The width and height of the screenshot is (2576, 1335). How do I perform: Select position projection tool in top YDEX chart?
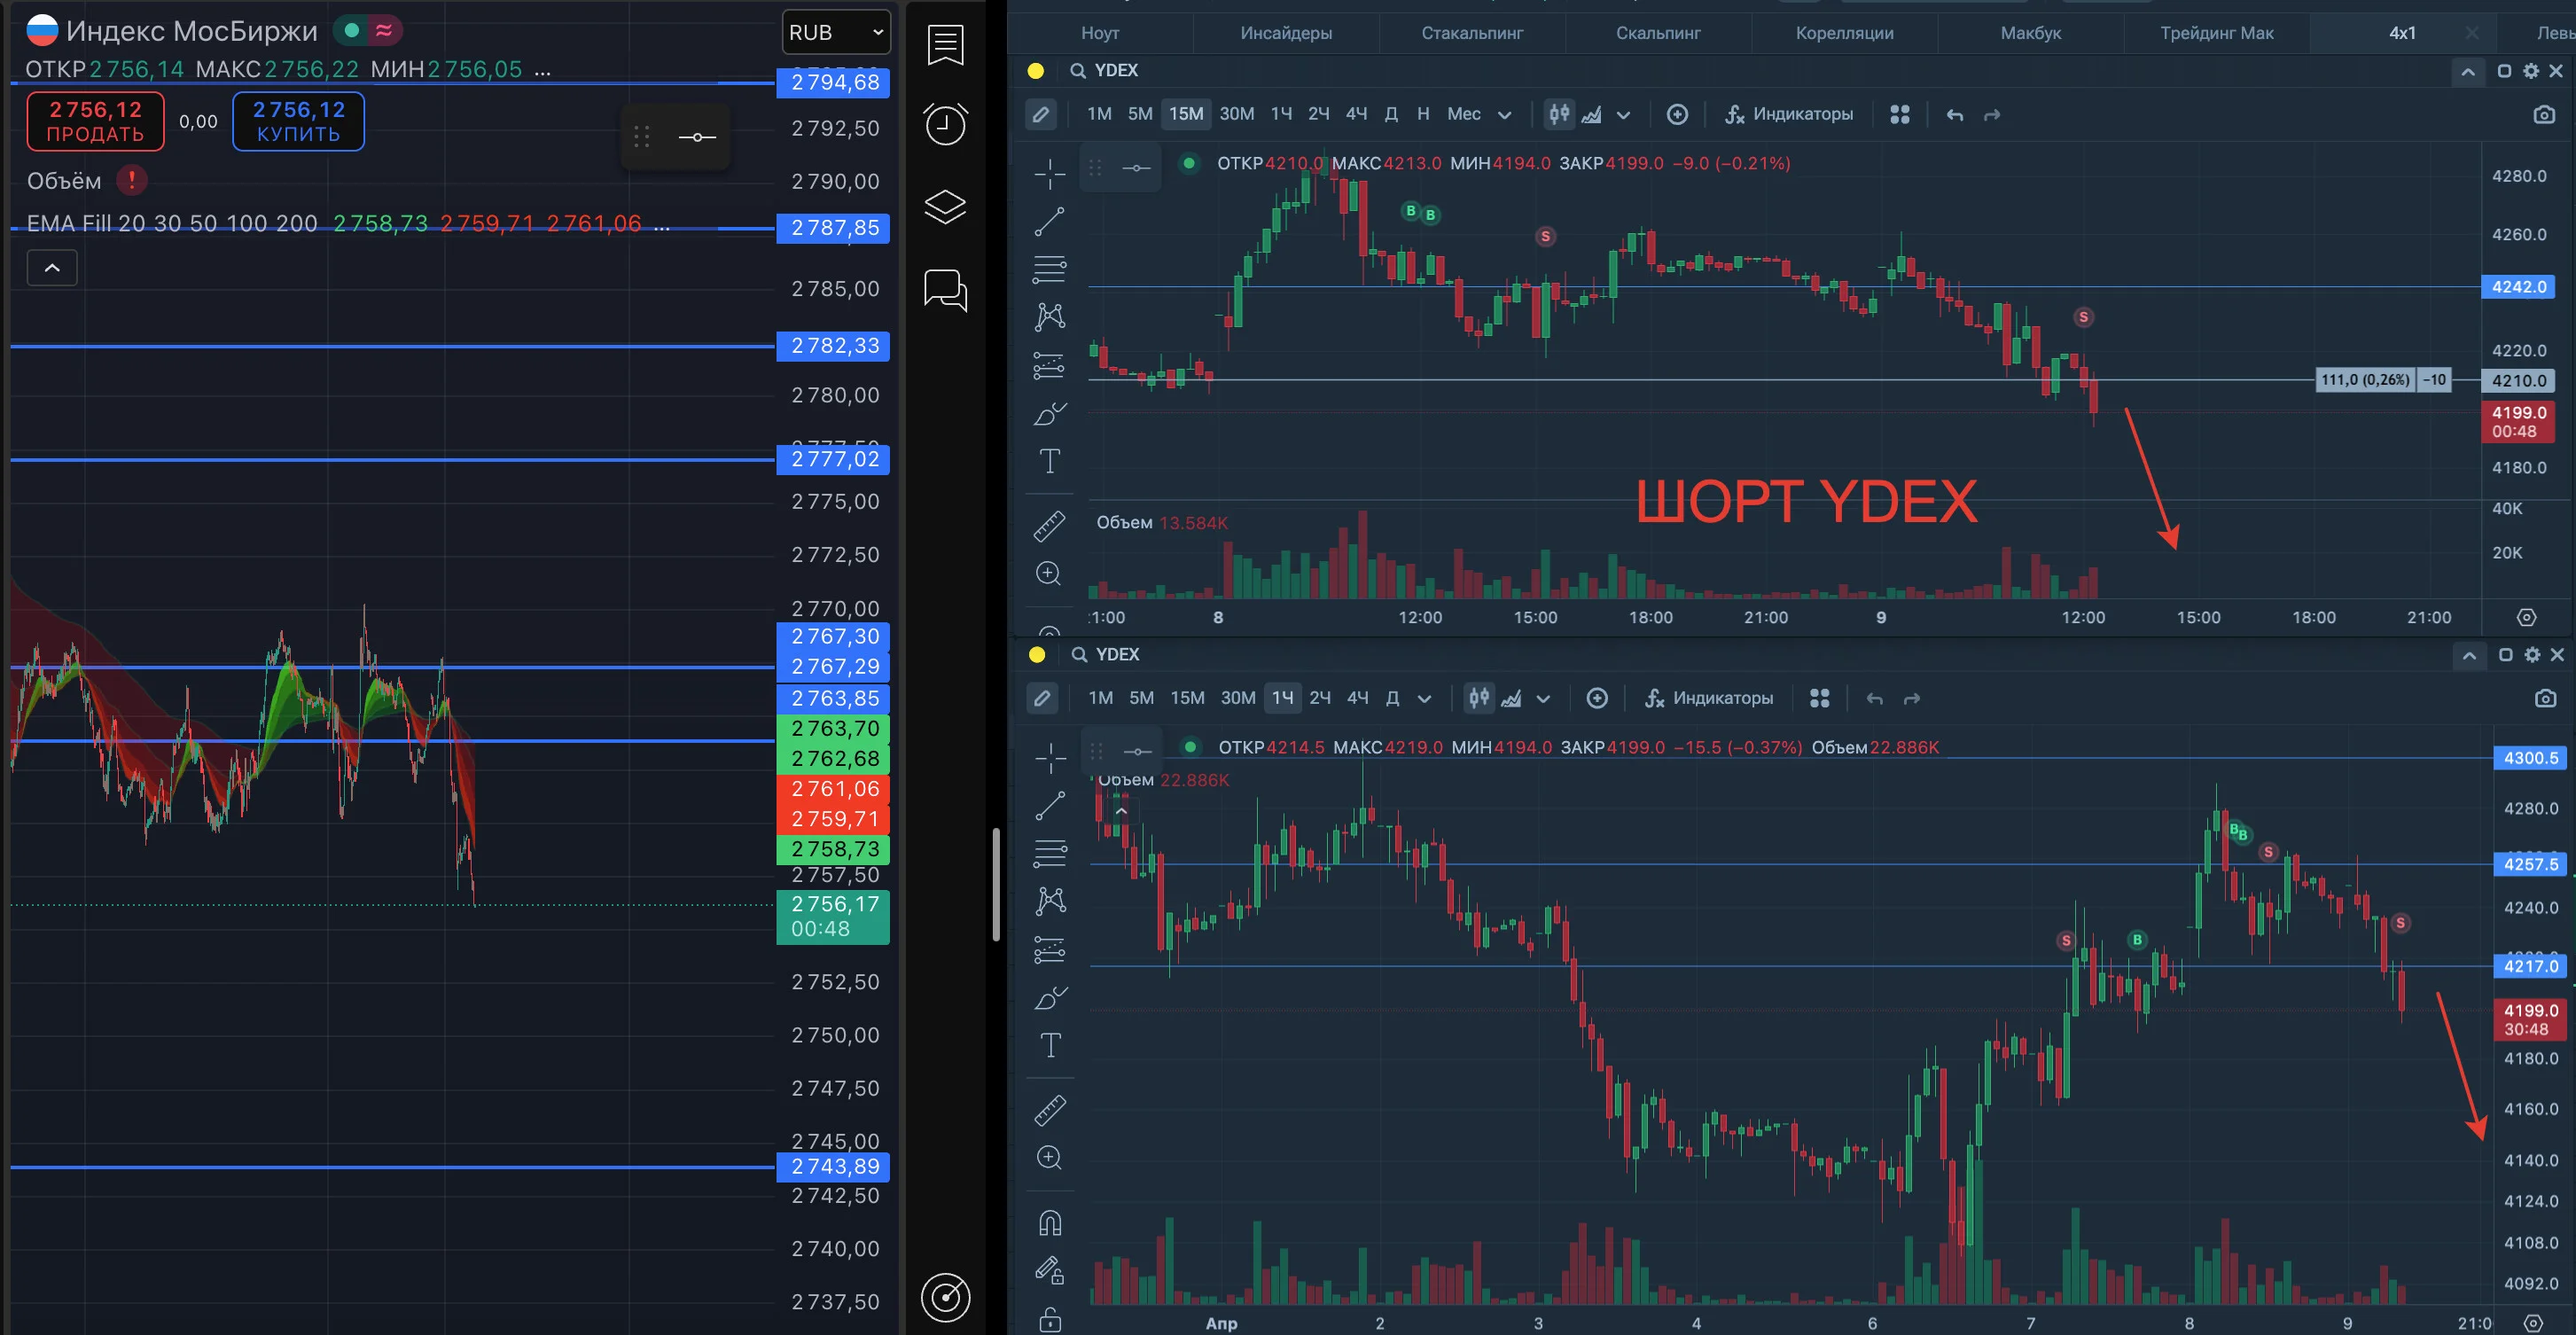pos(1049,365)
